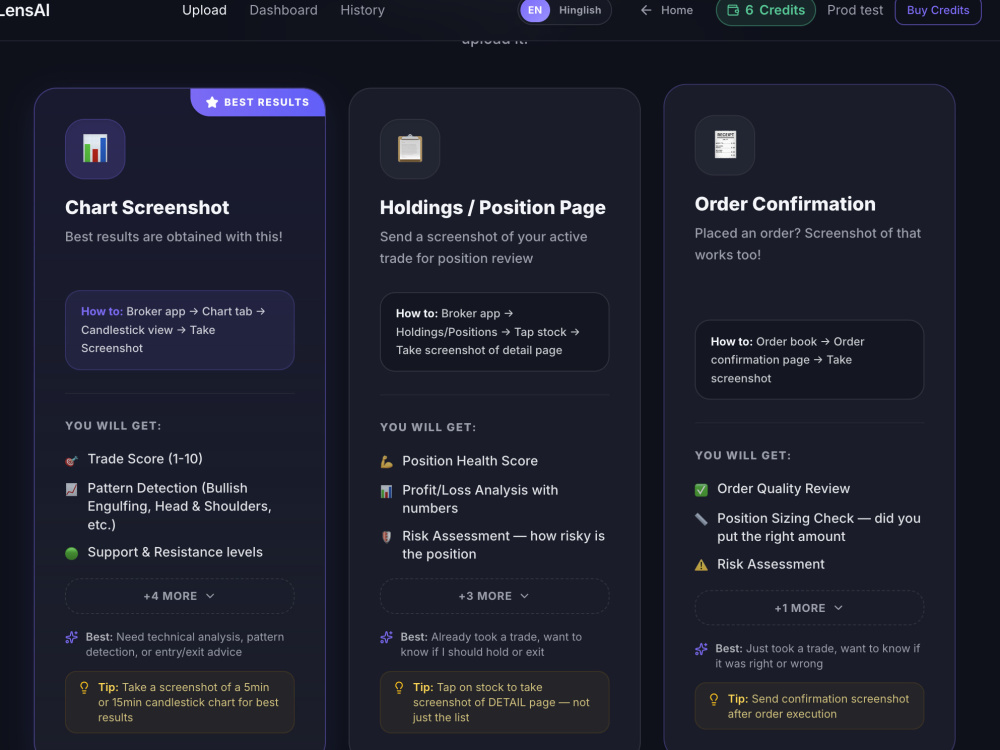Click the muscle icon beside Position Health Score

[x=386, y=462]
